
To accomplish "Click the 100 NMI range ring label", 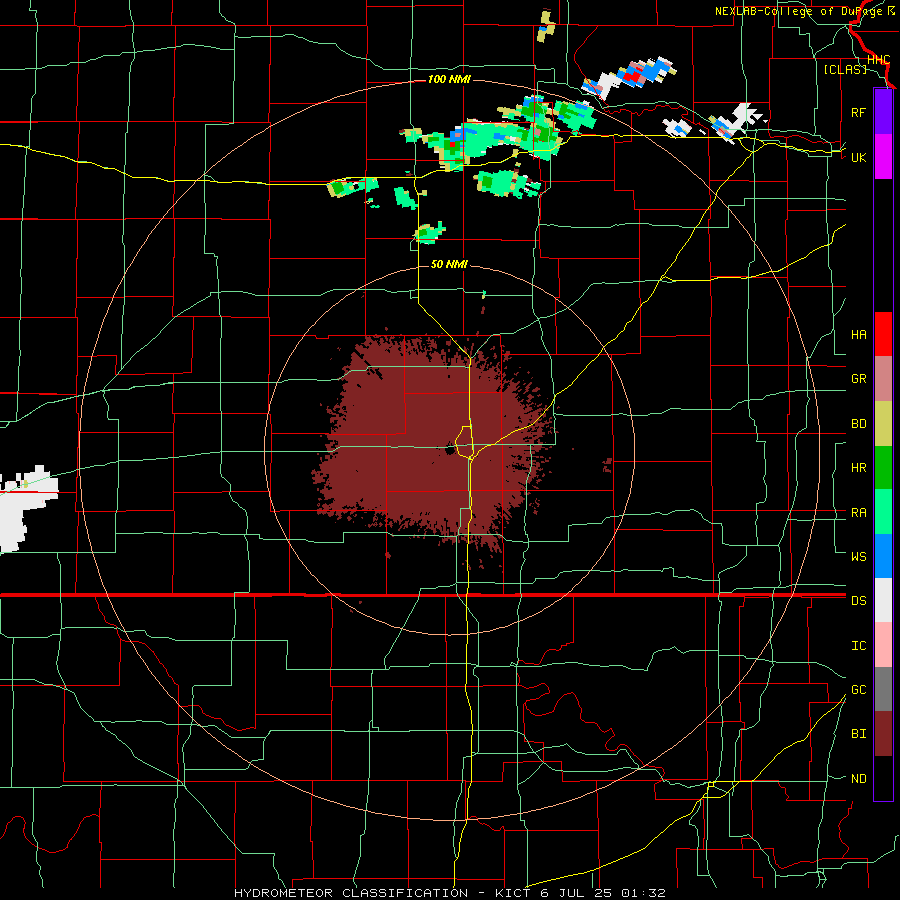I will pos(449,79).
